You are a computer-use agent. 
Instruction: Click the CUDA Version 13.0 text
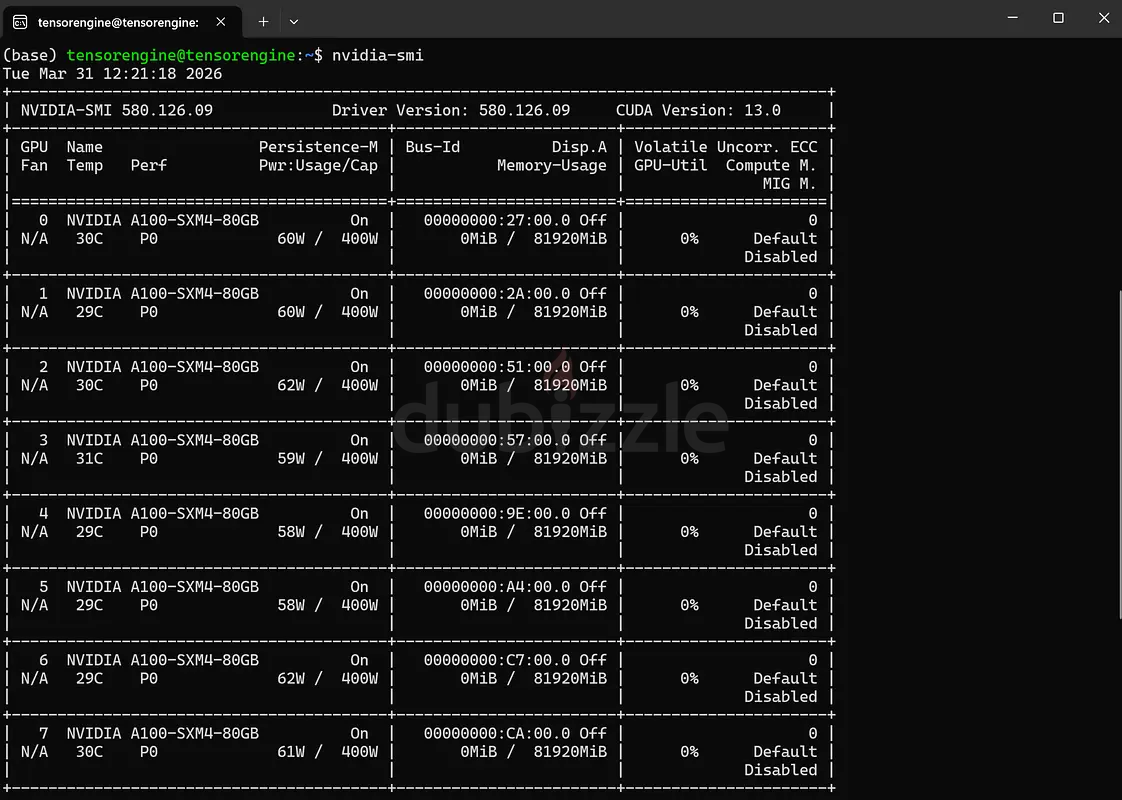coord(698,110)
